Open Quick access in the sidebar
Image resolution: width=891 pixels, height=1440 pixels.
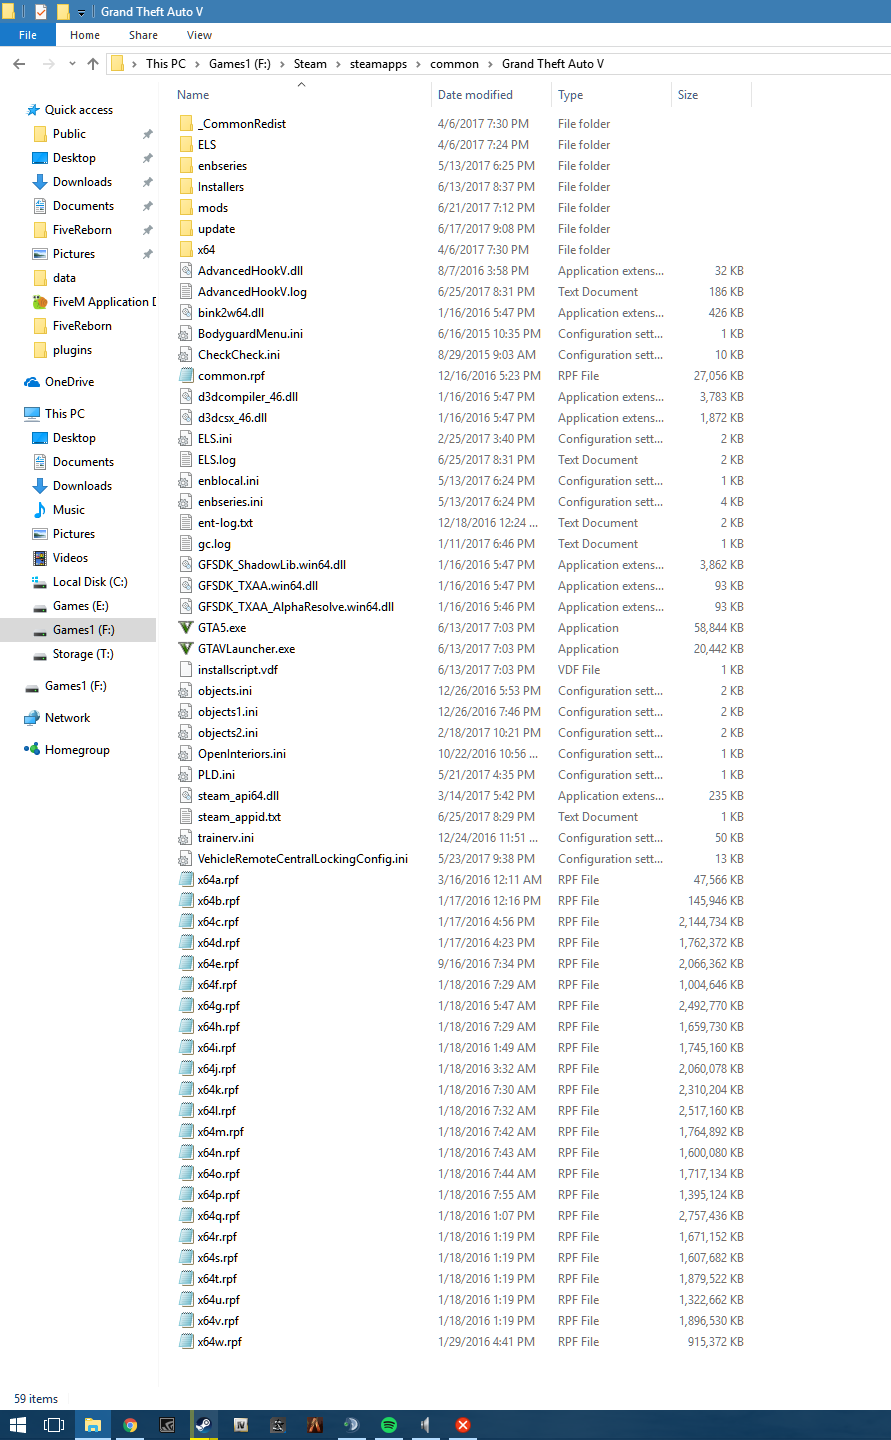pyautogui.click(x=79, y=110)
